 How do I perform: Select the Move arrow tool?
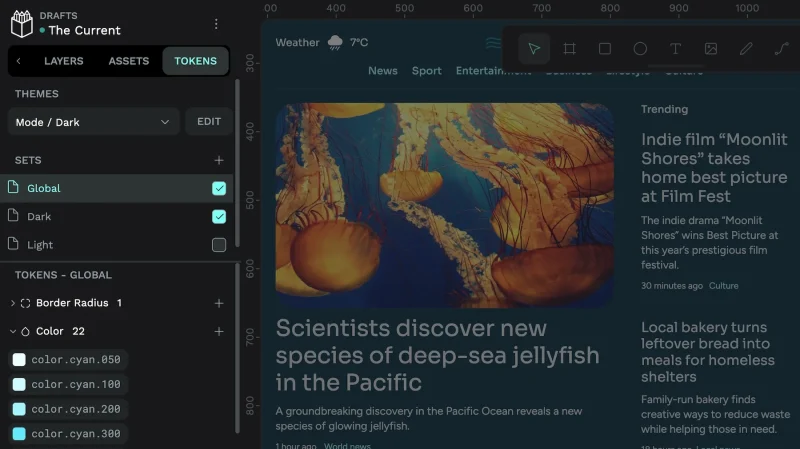coord(534,48)
